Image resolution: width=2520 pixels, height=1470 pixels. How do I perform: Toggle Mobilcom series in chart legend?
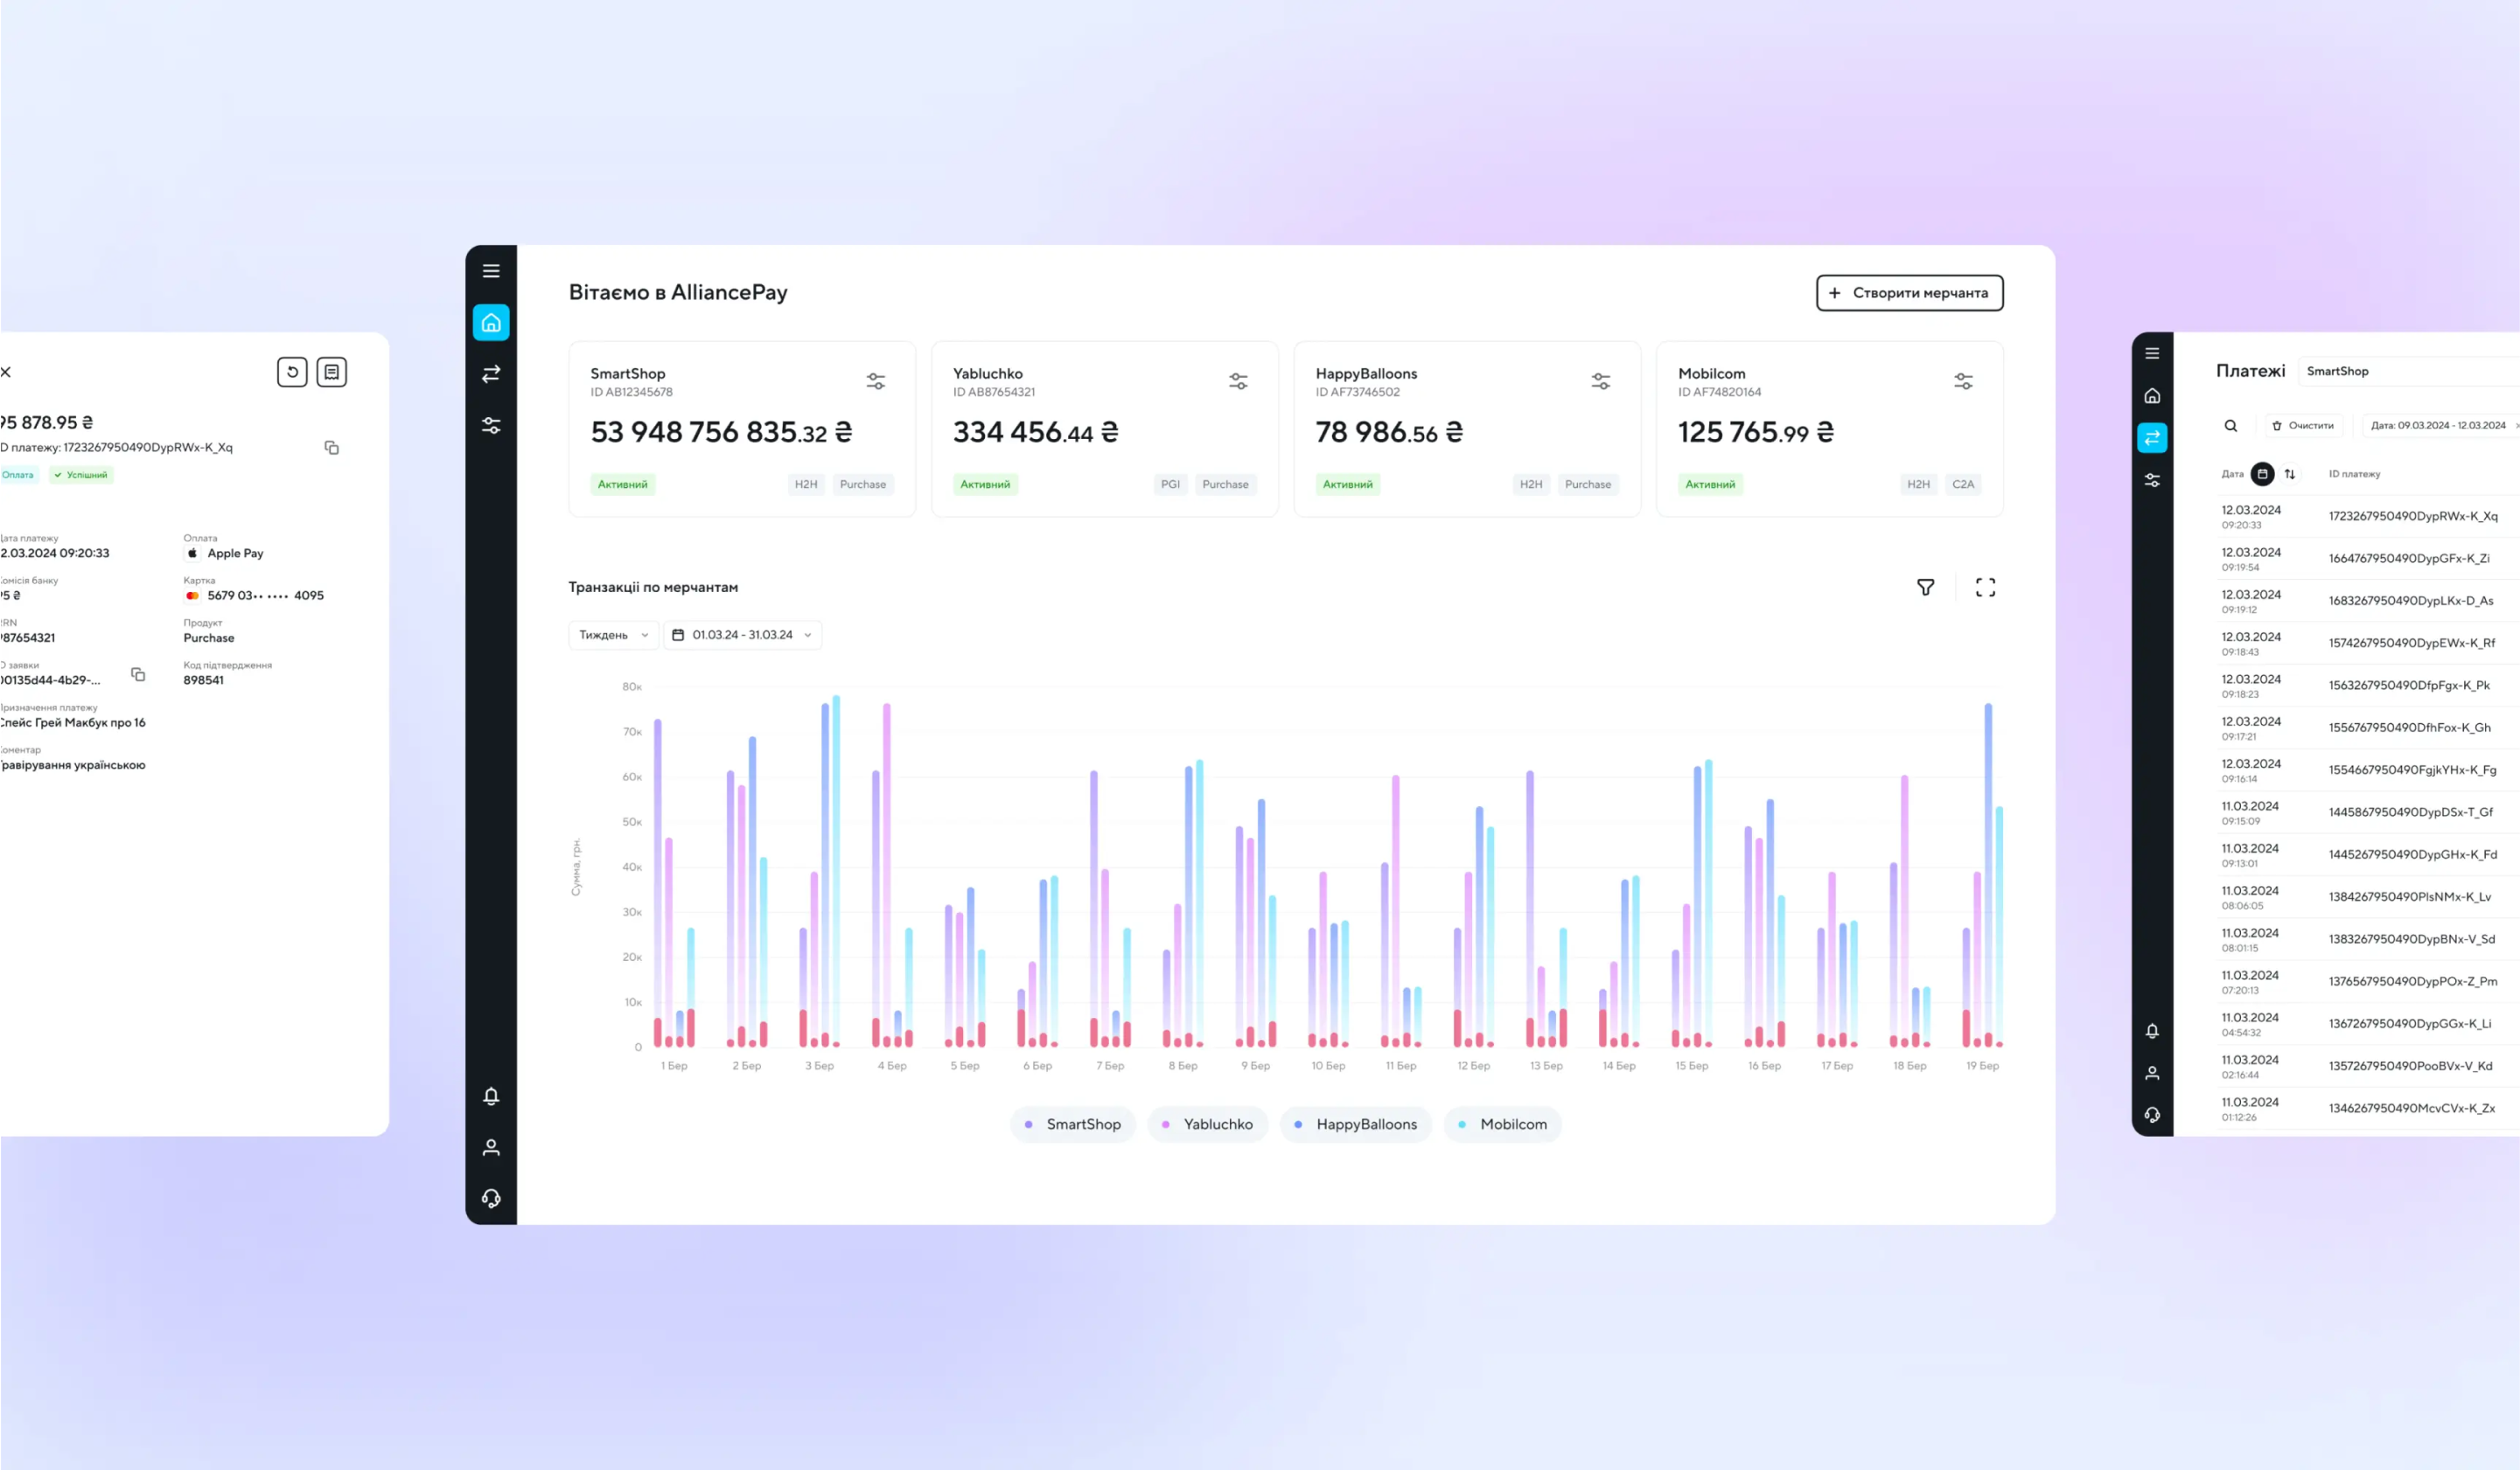(1502, 1124)
